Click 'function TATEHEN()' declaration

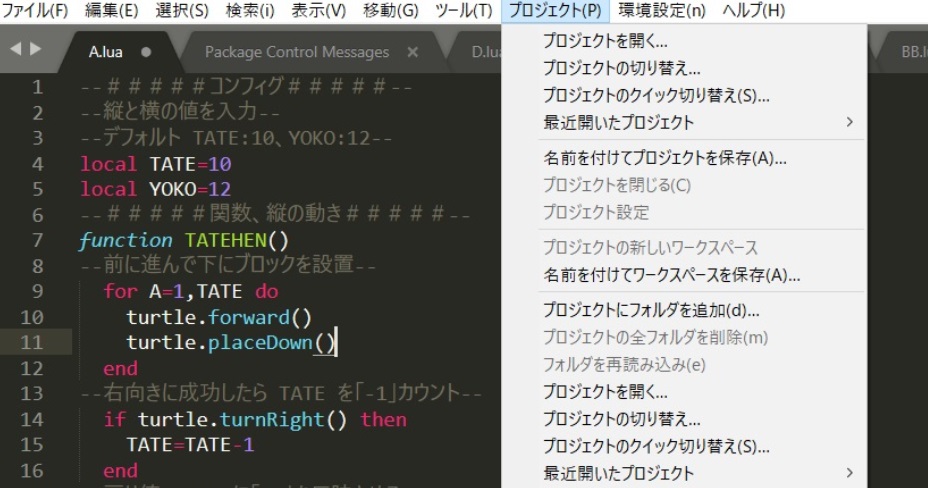coord(184,240)
